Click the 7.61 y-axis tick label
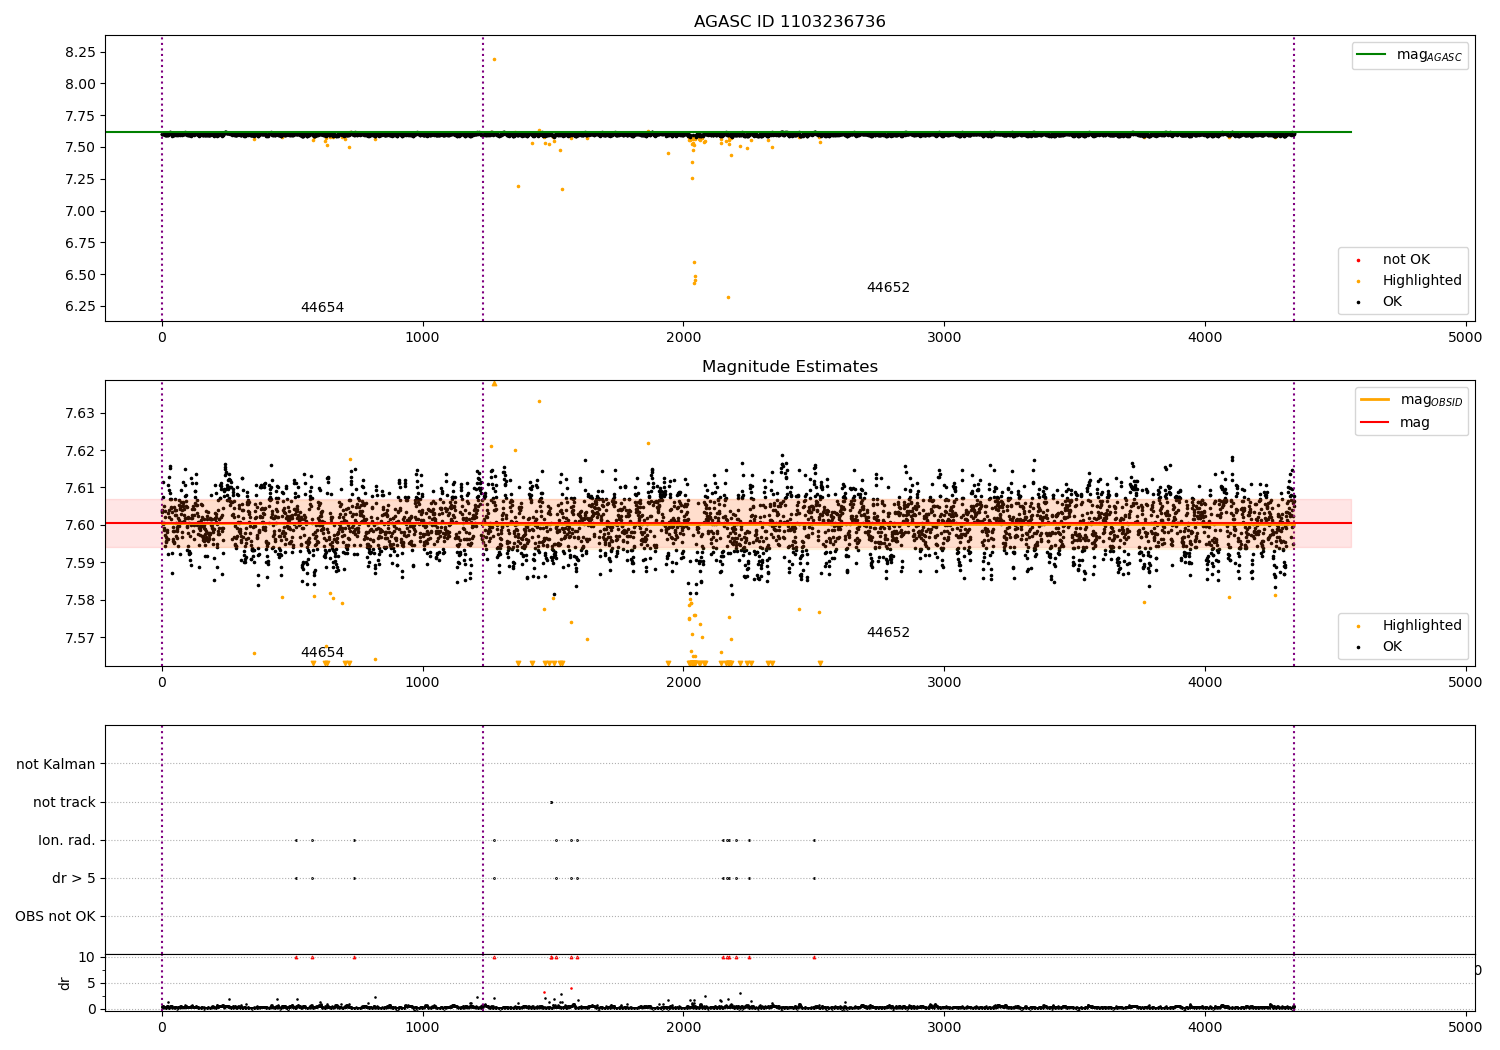This screenshot has height=1050, width=1500. (x=80, y=488)
